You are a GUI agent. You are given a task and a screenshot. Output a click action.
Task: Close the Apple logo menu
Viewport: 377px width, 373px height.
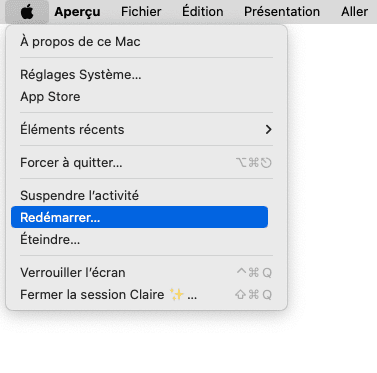tap(27, 12)
